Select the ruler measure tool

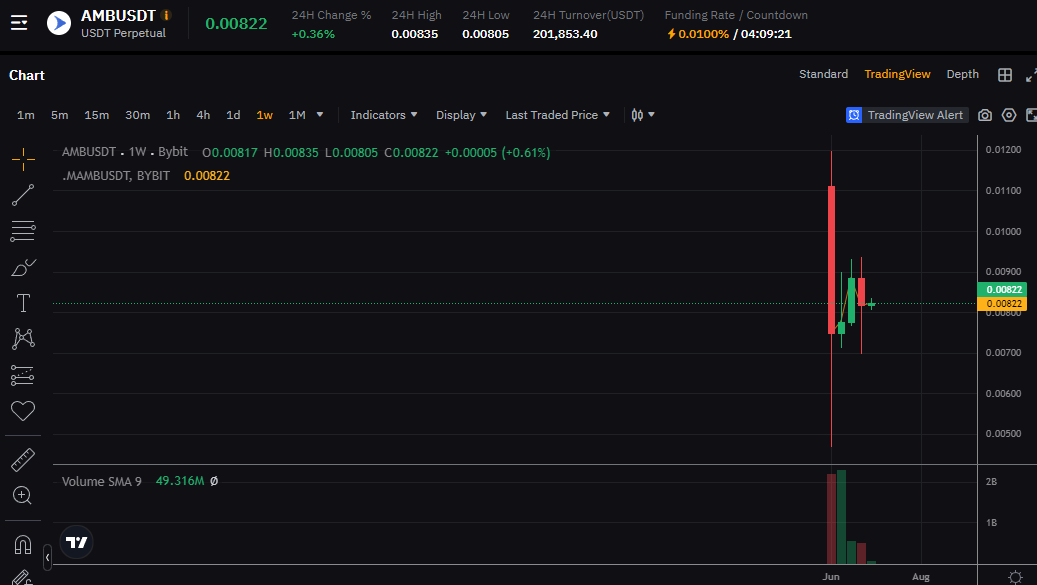(x=23, y=459)
